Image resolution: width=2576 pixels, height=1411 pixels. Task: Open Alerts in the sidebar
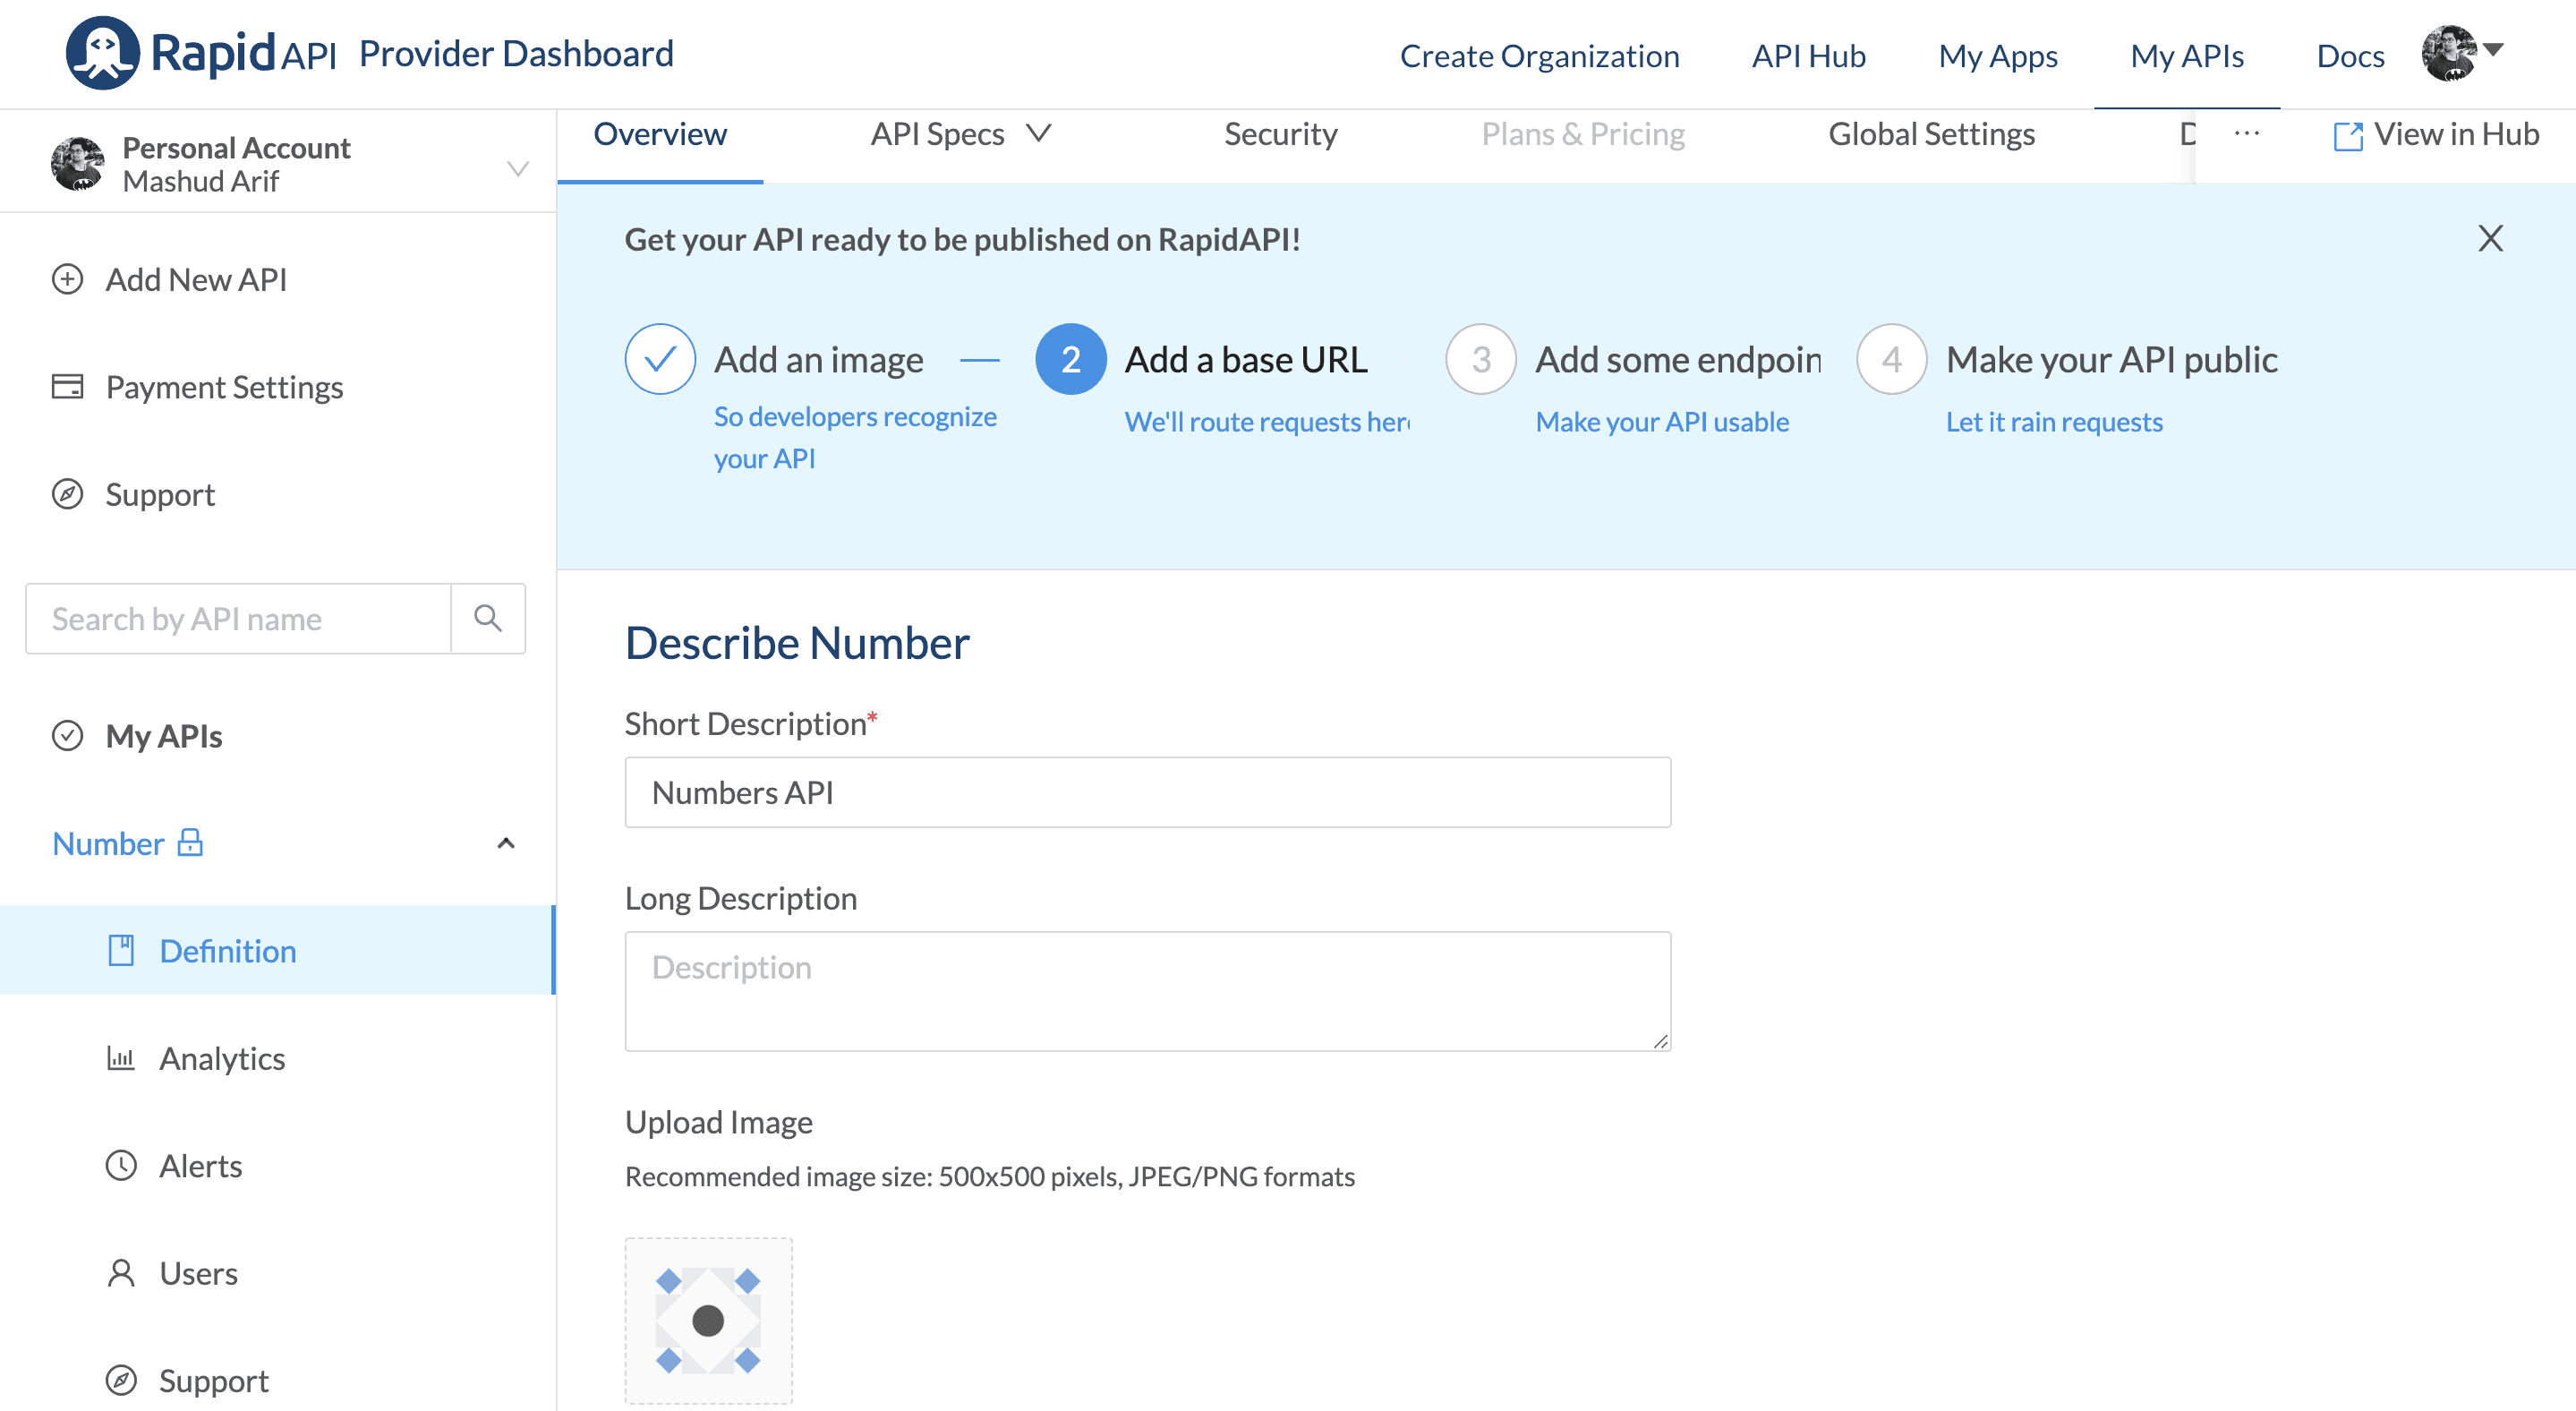coord(200,1165)
